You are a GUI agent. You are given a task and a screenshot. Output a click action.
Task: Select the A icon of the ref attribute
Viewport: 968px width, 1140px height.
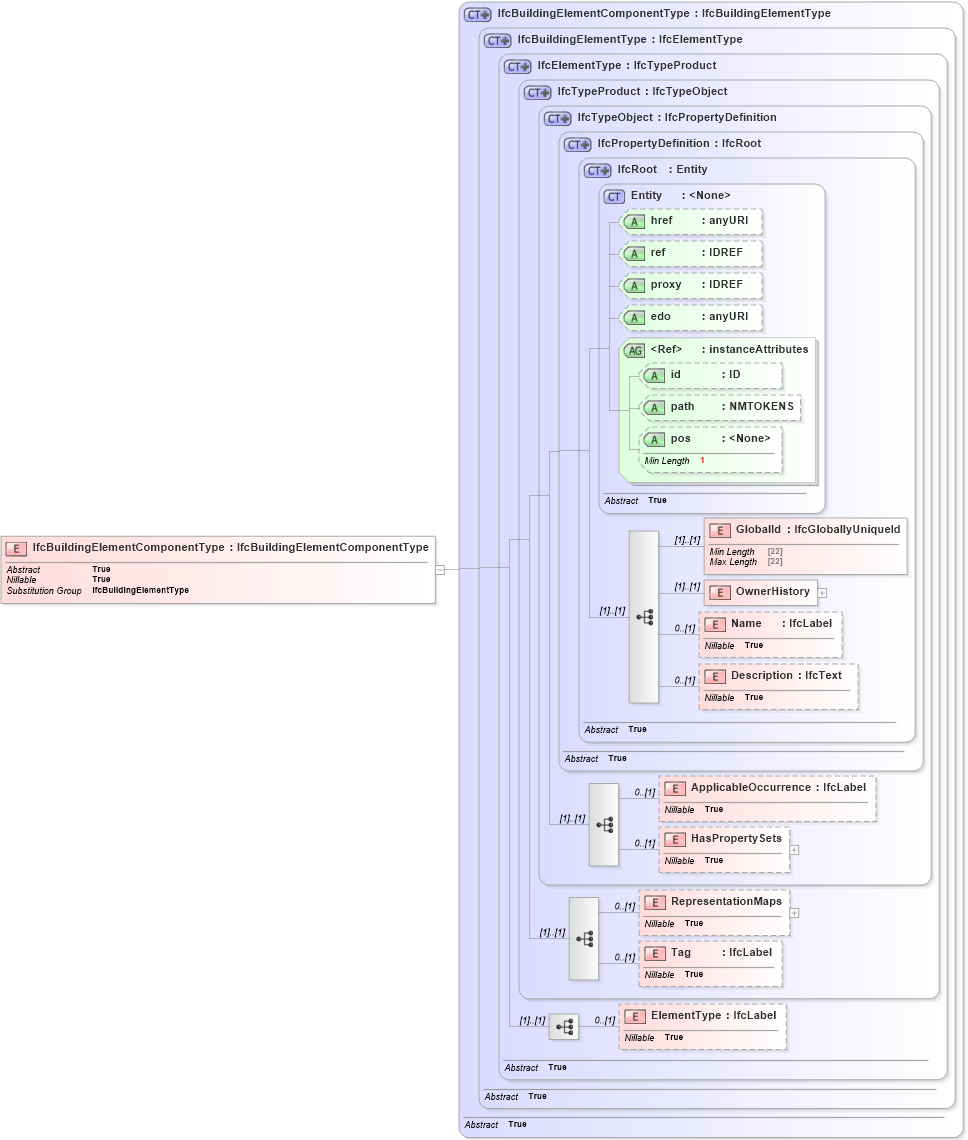coord(634,253)
